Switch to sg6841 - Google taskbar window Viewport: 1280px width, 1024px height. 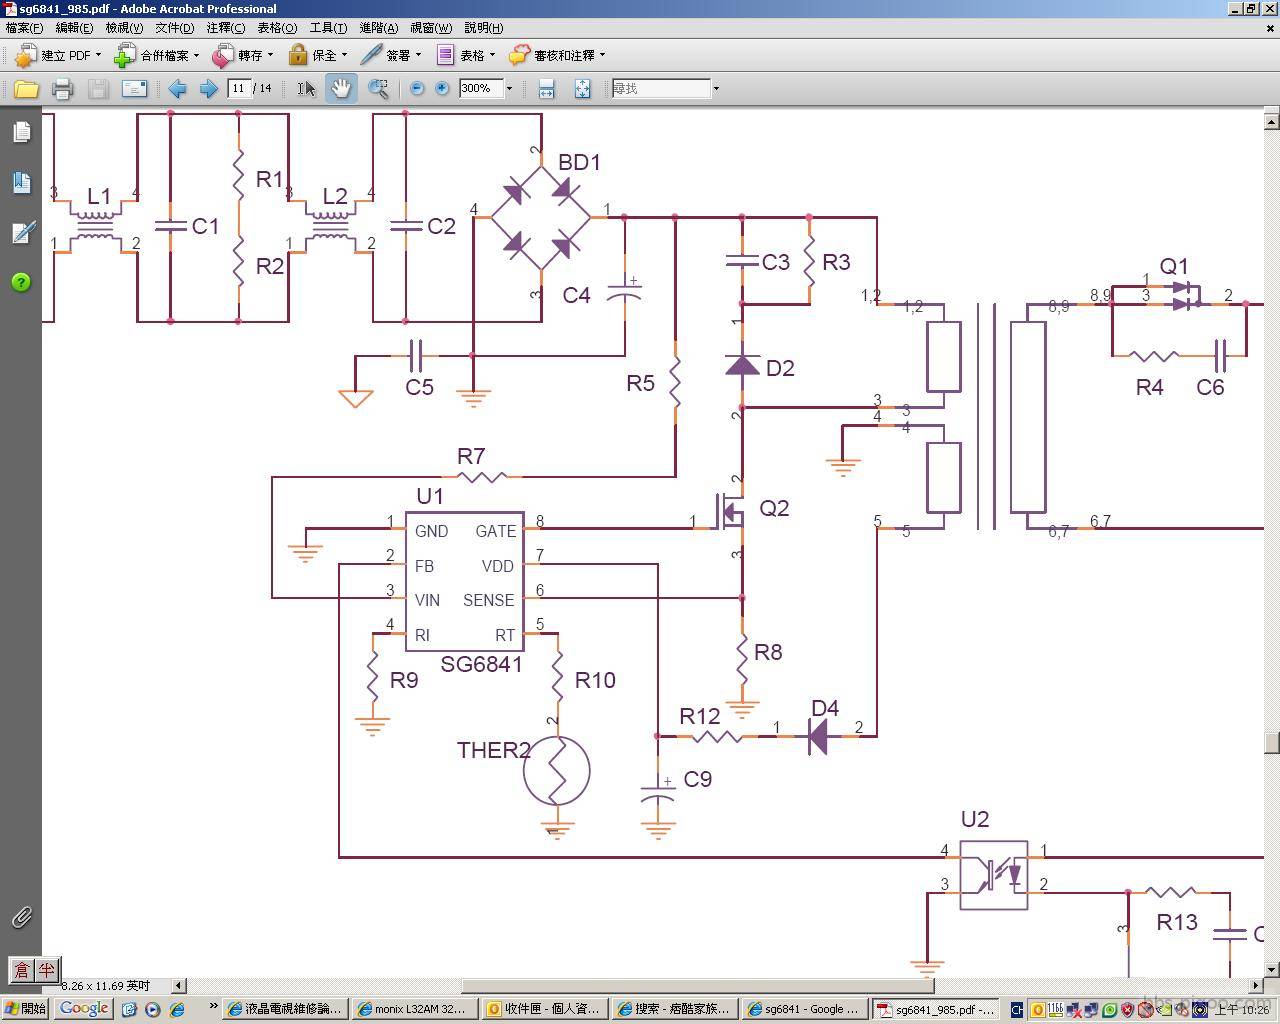(x=803, y=1009)
